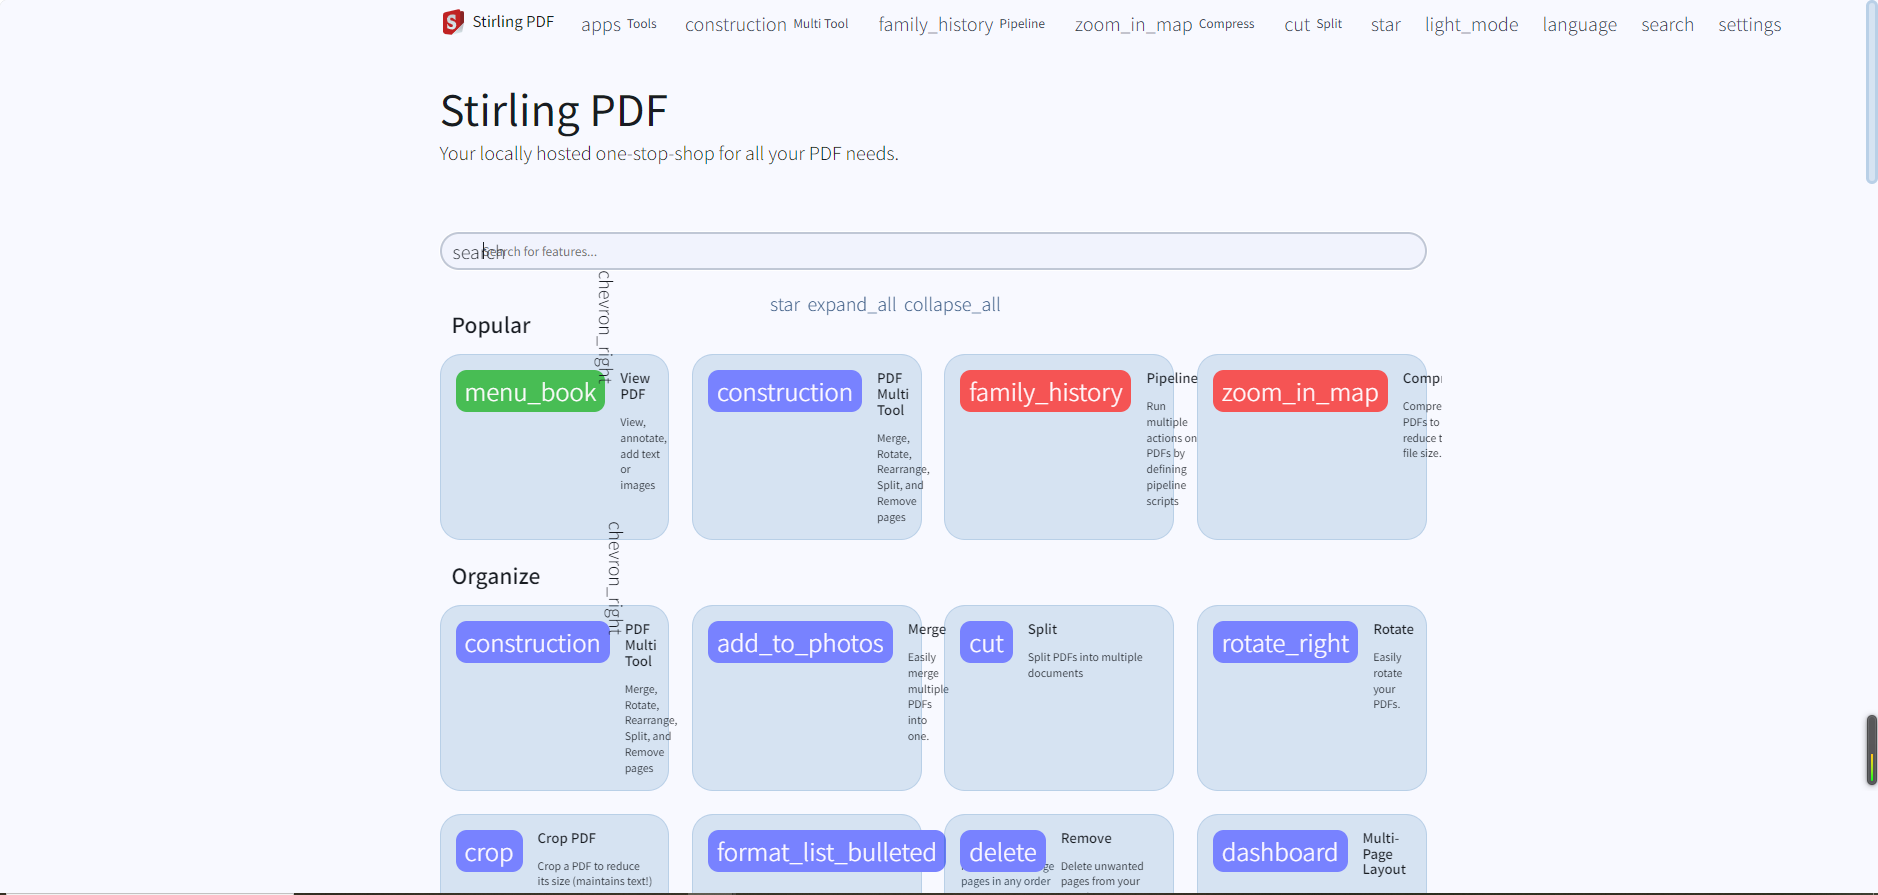Toggle light_mode theme in navbar
The image size is (1878, 895).
(1471, 25)
